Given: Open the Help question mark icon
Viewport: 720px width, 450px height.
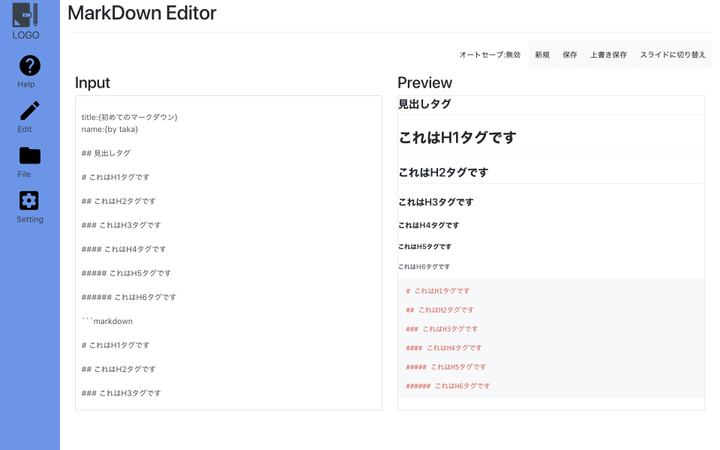Looking at the screenshot, I should [x=30, y=66].
